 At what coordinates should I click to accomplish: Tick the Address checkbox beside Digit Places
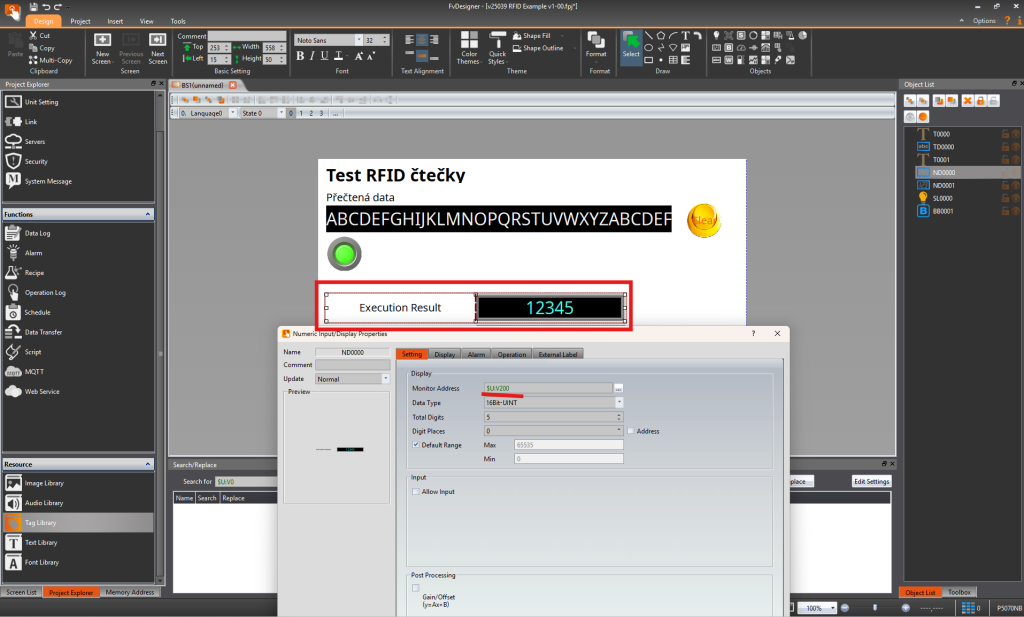(631, 431)
